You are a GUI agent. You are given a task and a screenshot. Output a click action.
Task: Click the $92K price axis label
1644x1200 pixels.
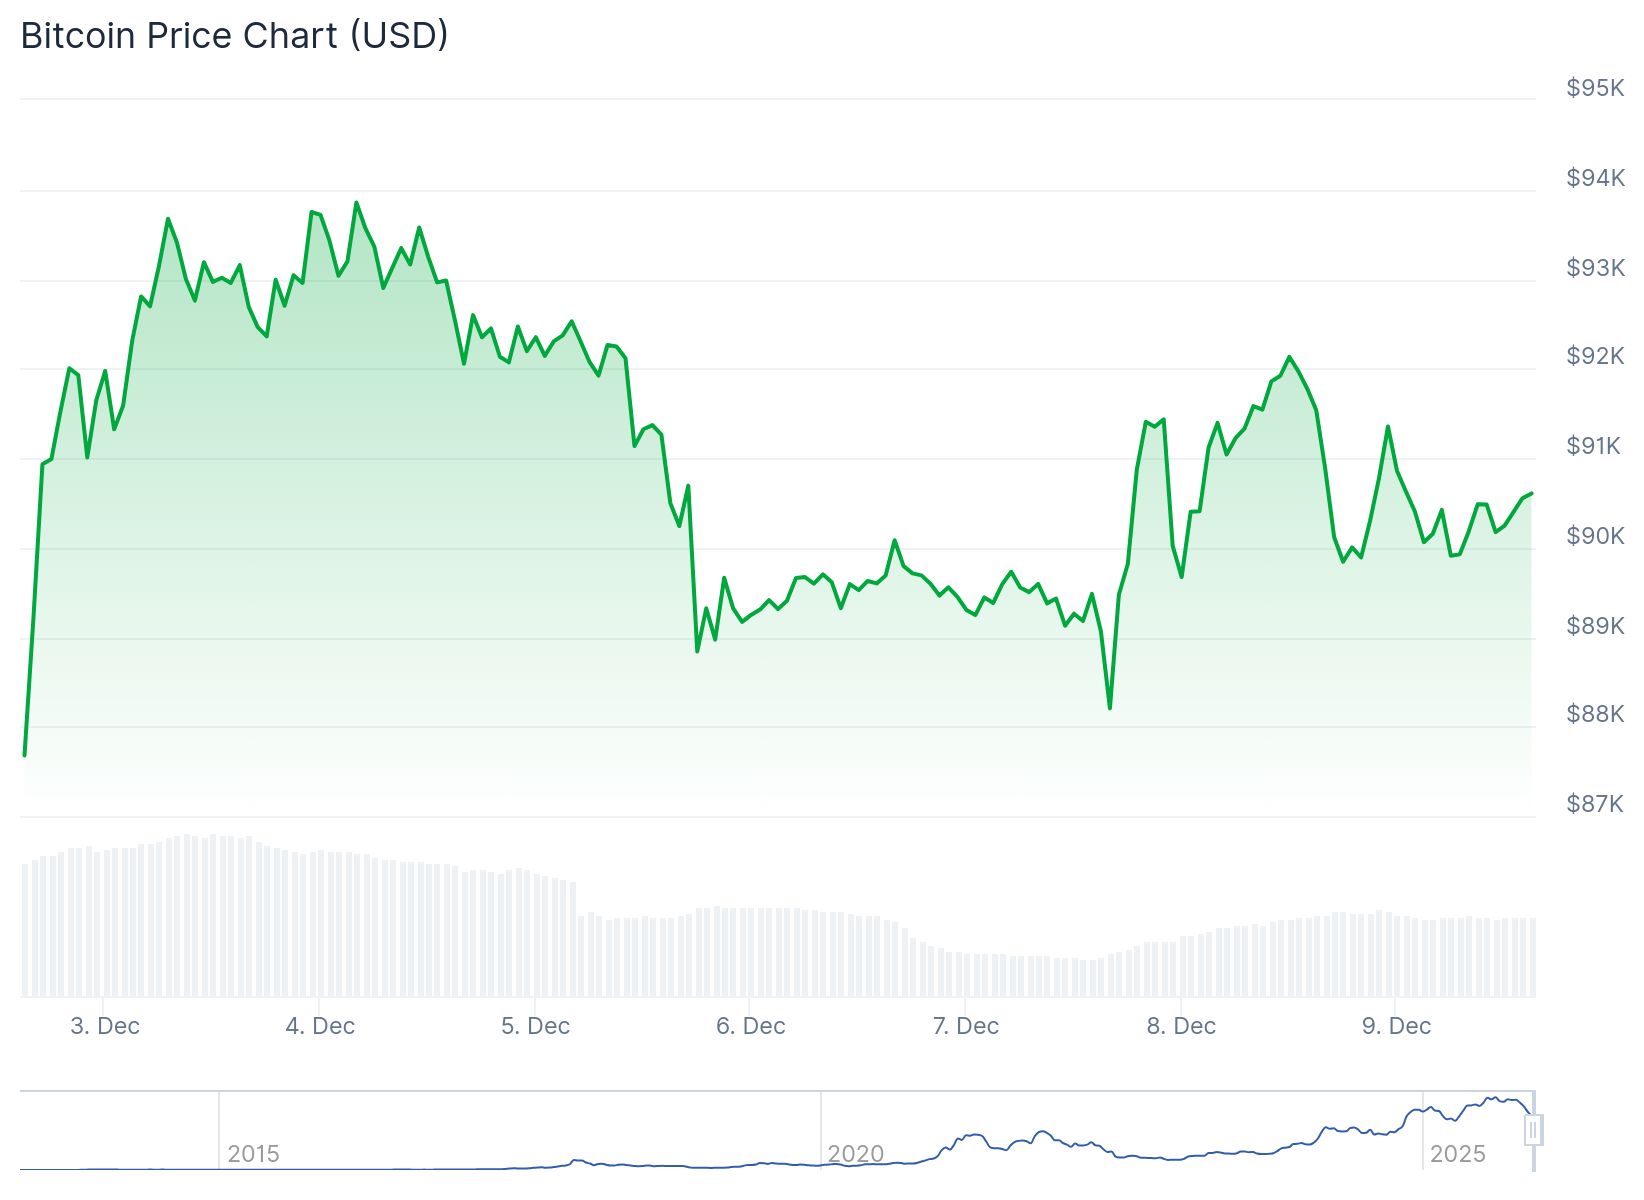click(1595, 356)
